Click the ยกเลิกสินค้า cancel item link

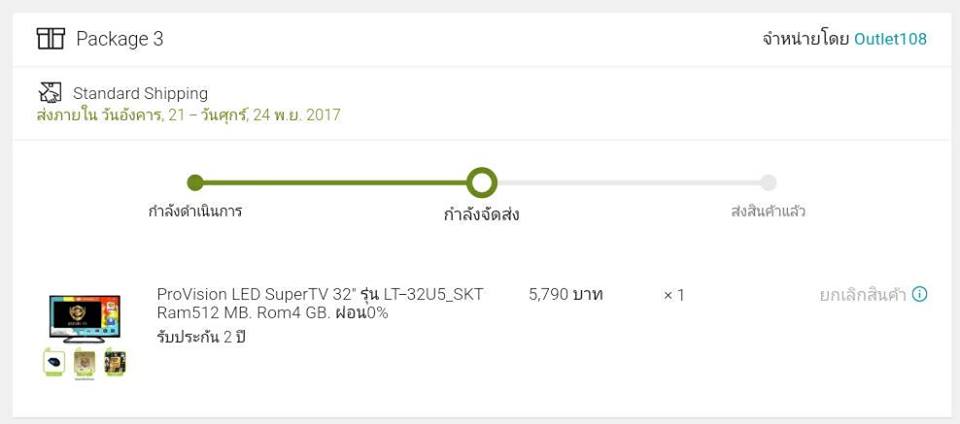click(862, 295)
